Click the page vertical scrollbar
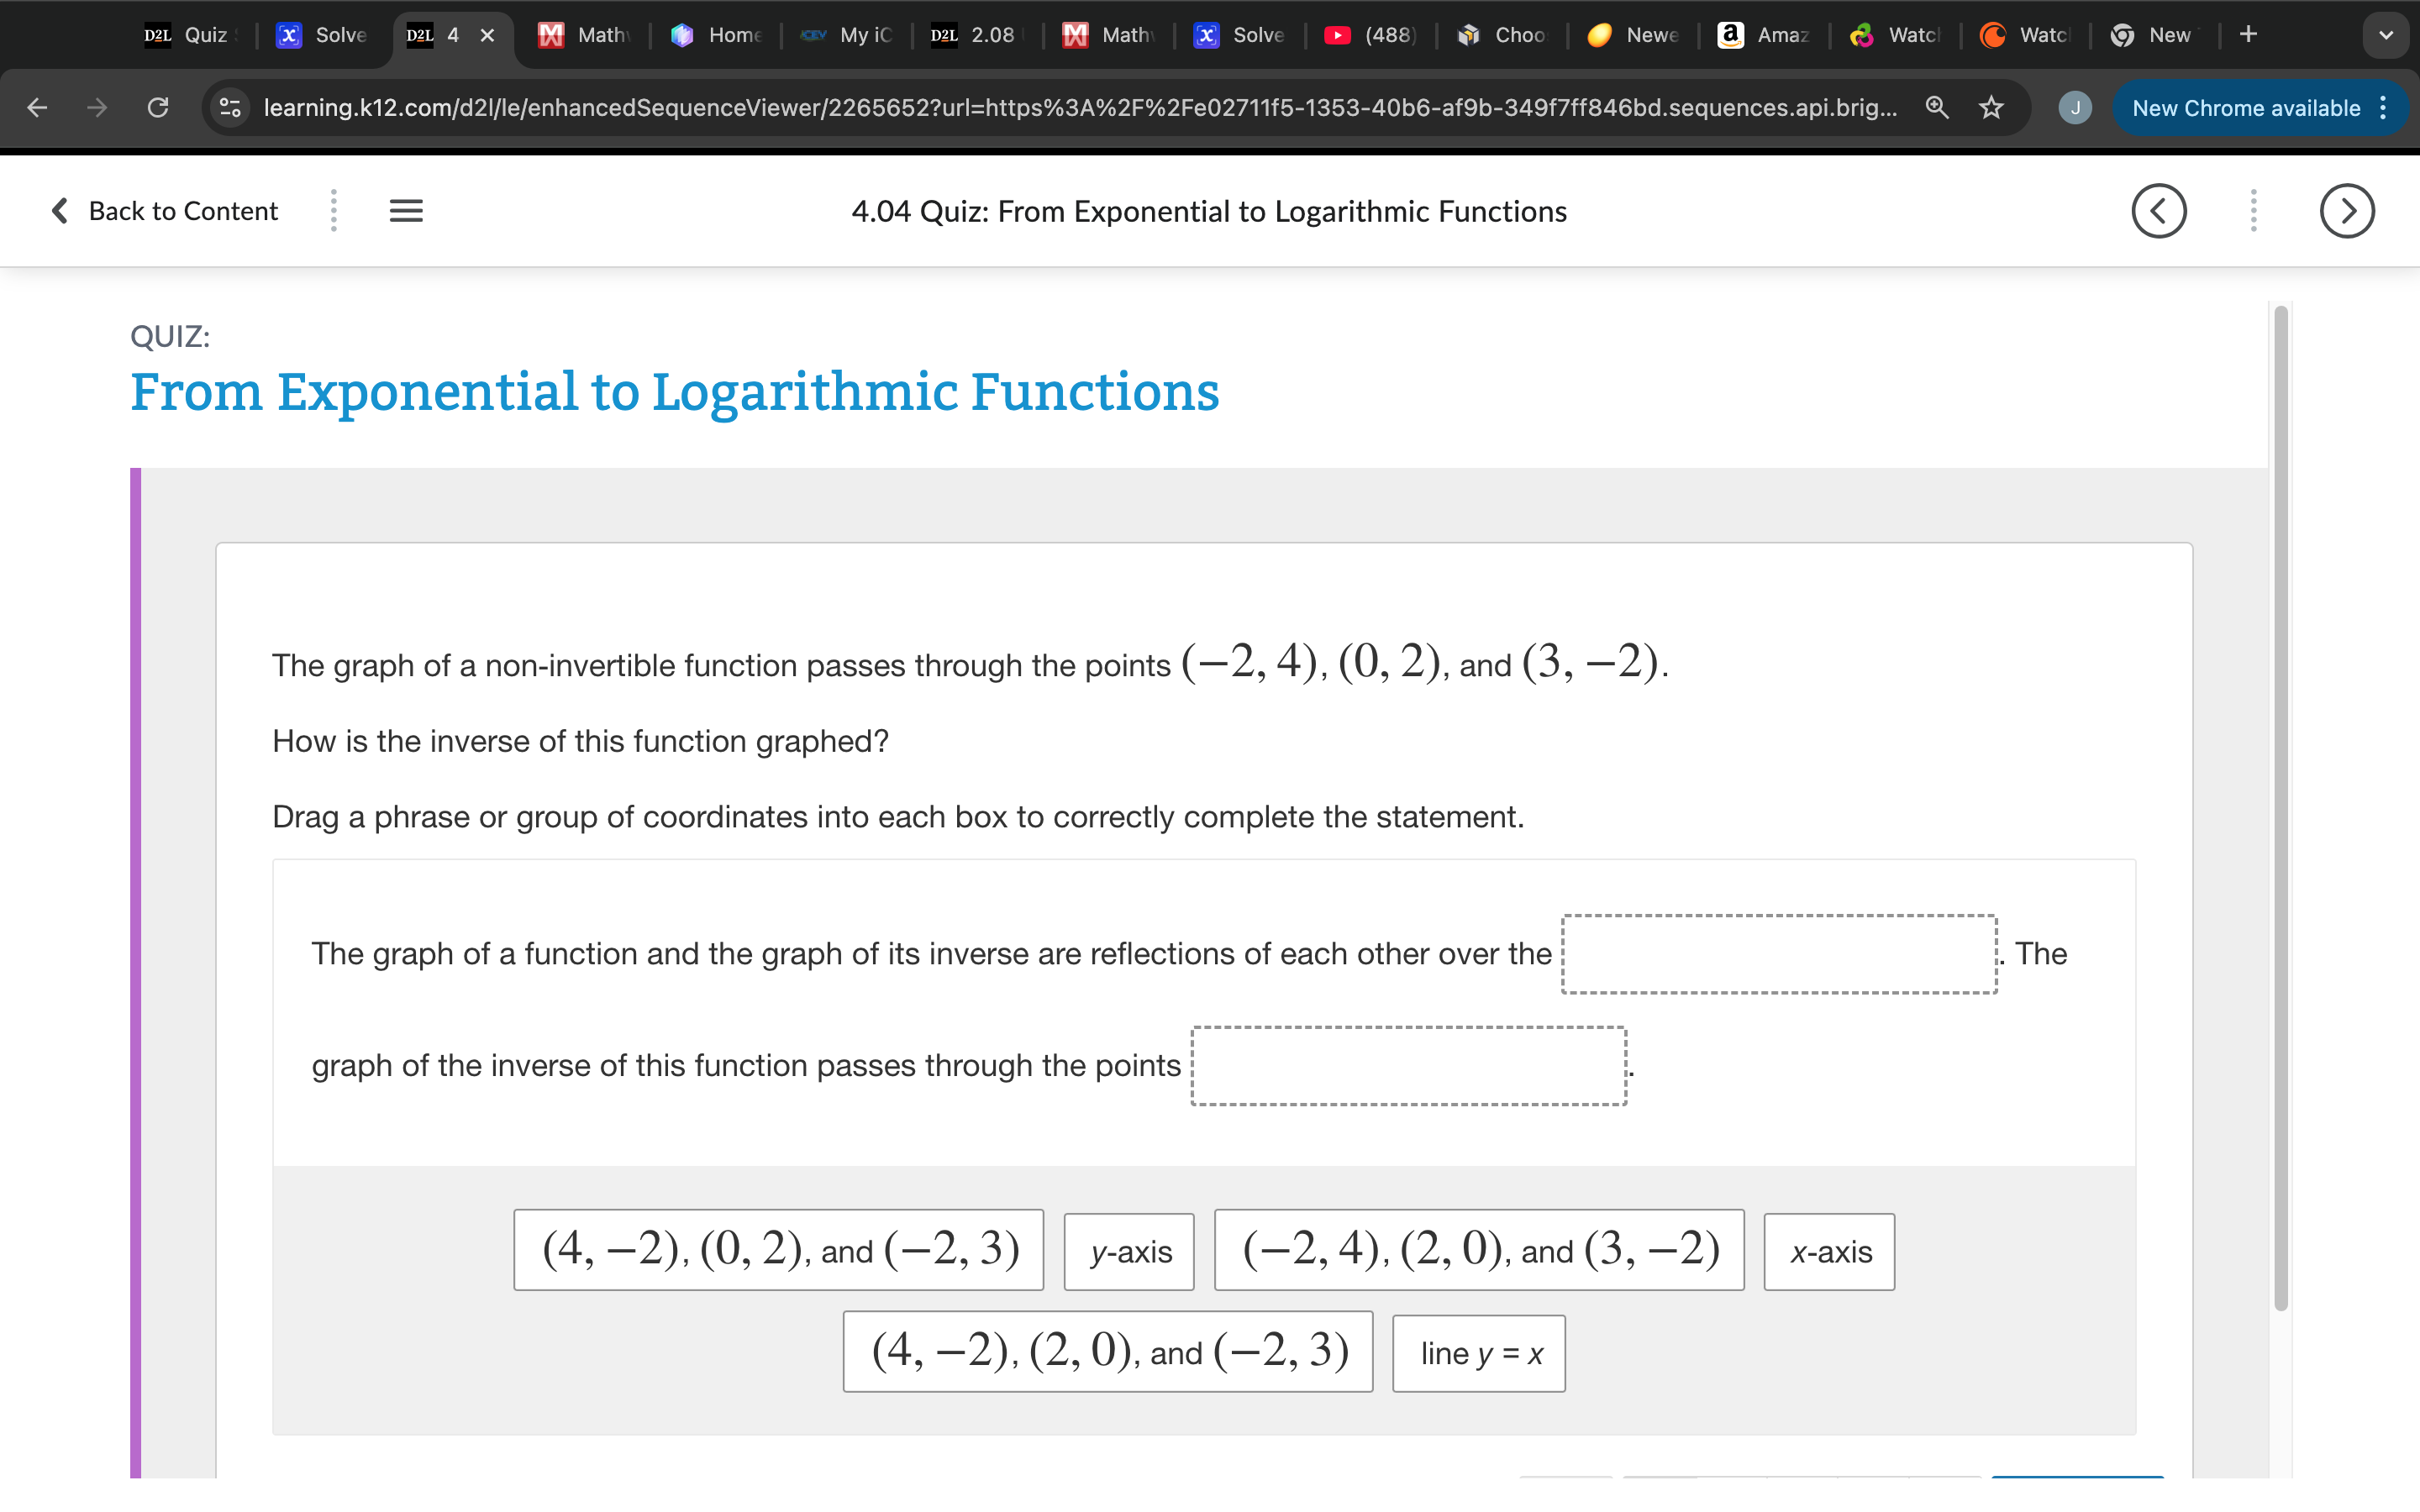2420x1512 pixels. click(x=2280, y=808)
